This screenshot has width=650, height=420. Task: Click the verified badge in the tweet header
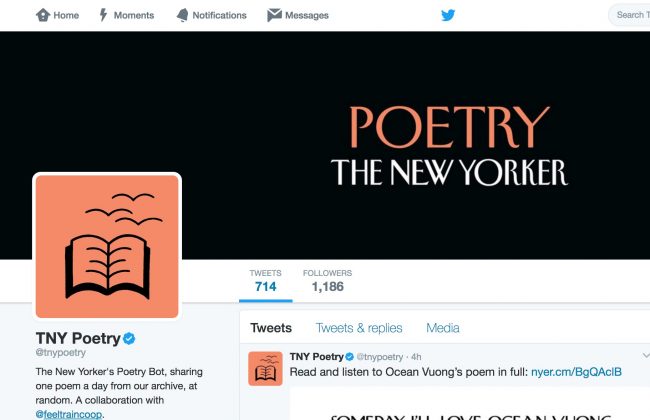point(349,357)
